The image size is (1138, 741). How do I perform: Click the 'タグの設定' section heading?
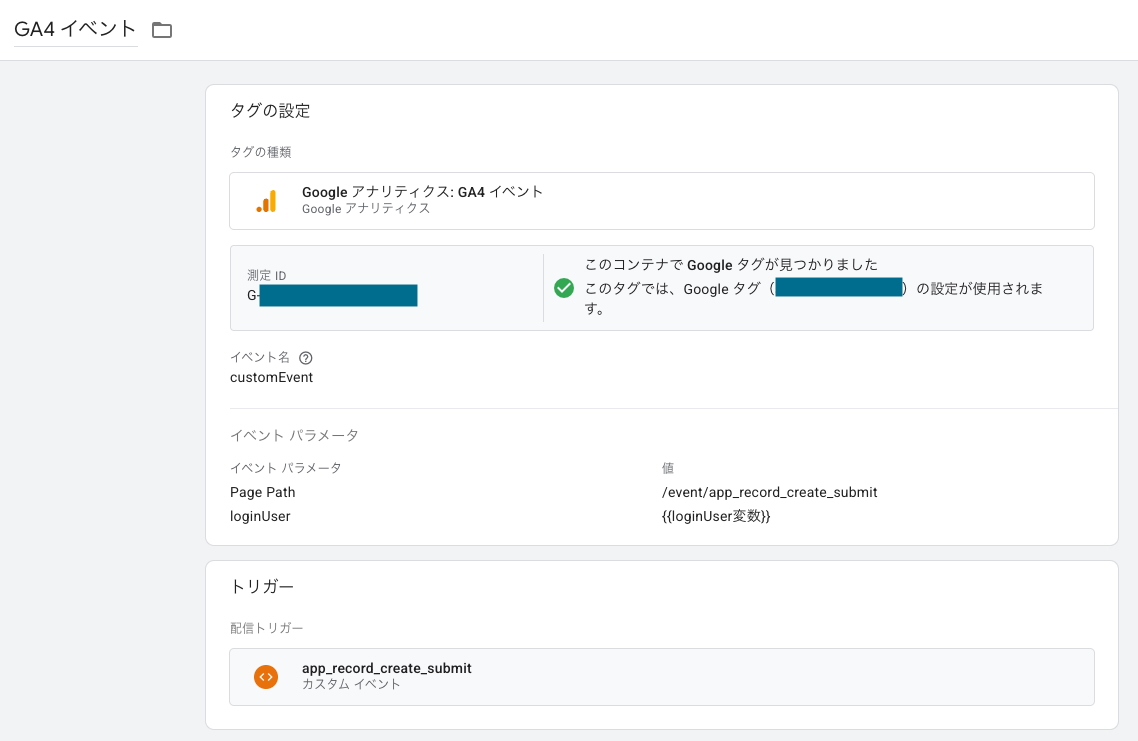click(x=270, y=110)
